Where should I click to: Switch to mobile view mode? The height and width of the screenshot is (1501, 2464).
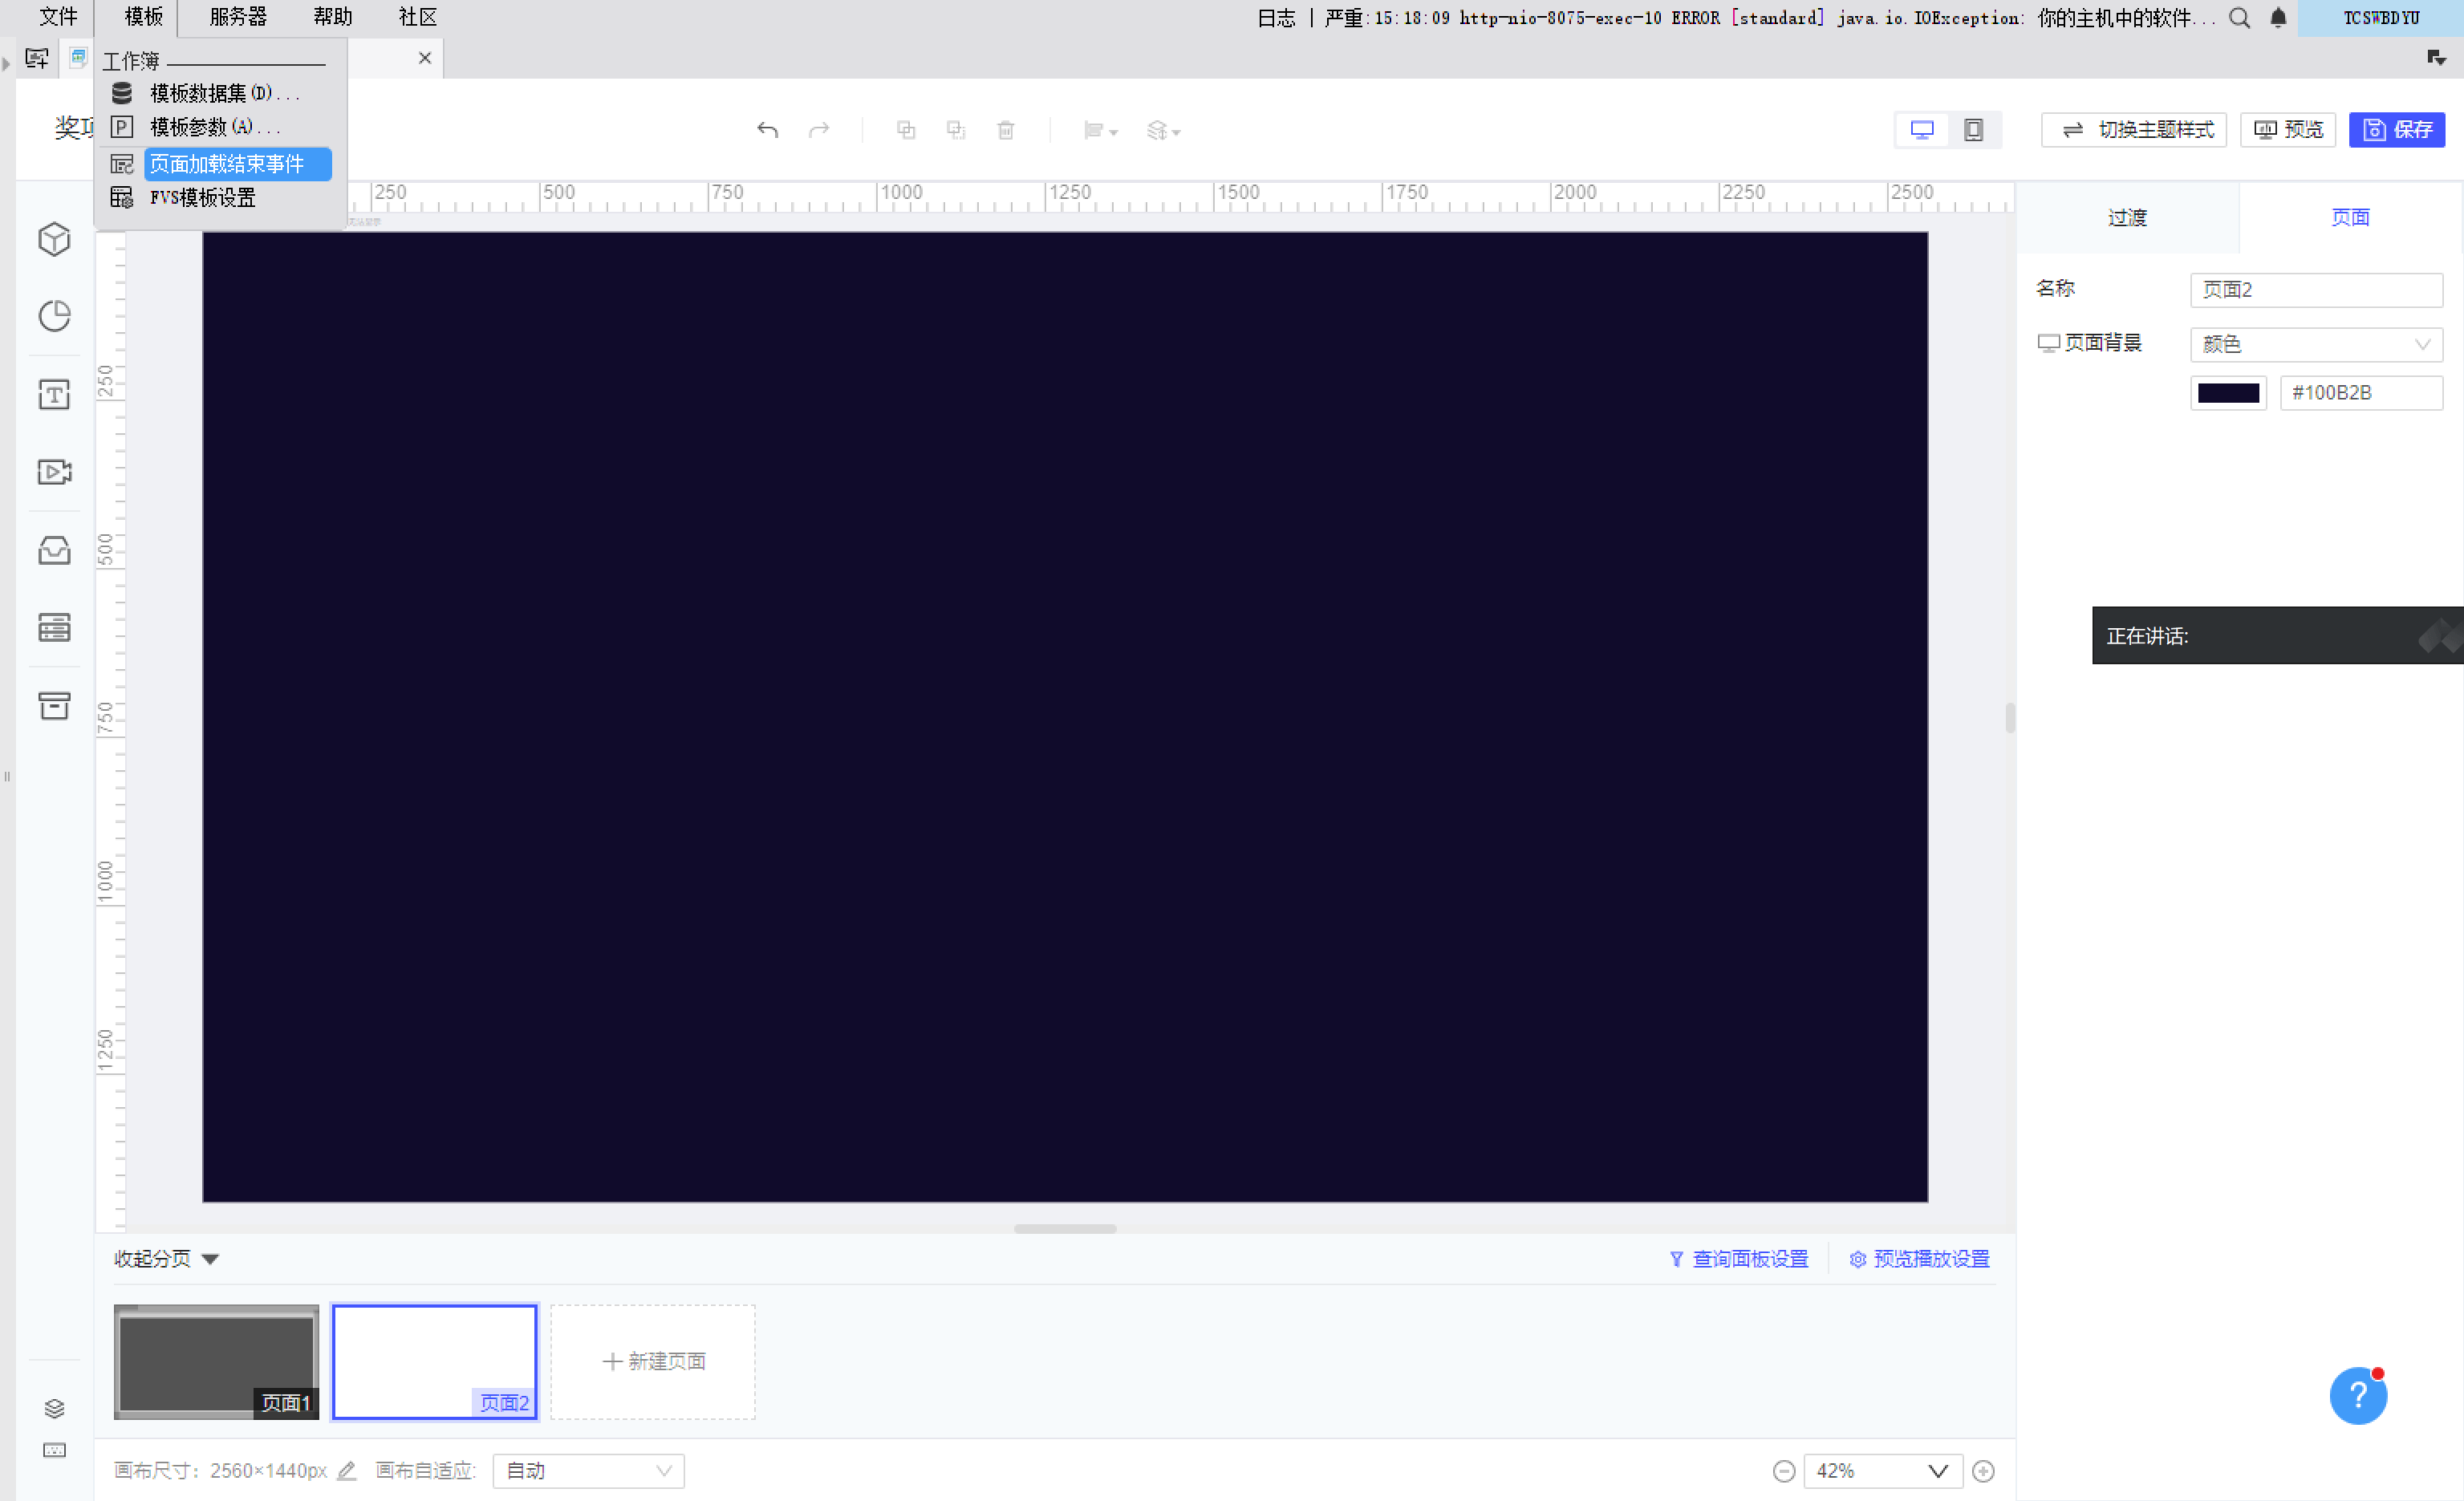(x=1973, y=130)
